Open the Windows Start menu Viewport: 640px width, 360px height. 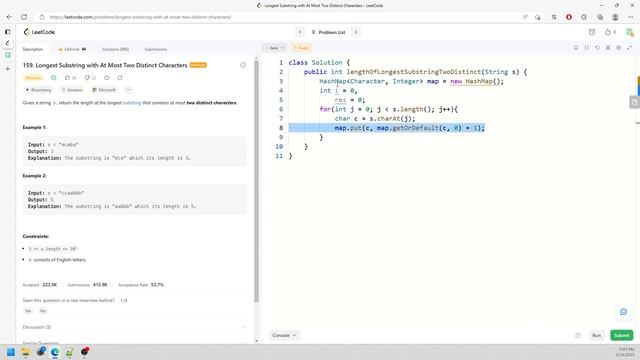click(11, 352)
